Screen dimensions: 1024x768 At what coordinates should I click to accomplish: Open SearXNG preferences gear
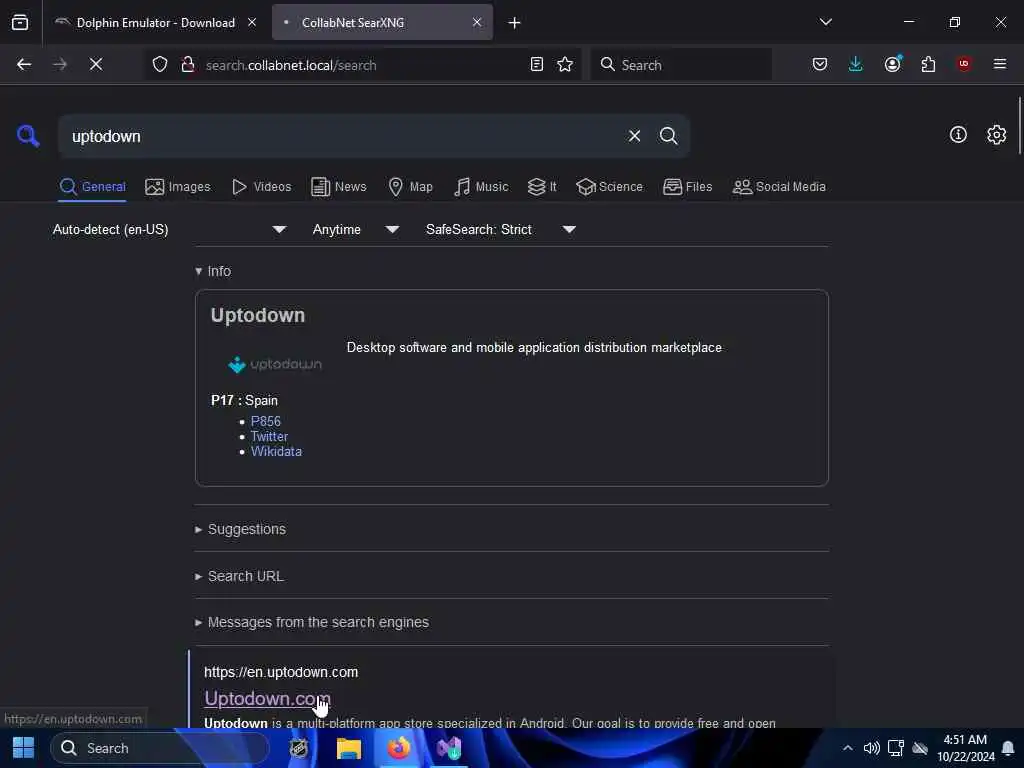coord(996,135)
